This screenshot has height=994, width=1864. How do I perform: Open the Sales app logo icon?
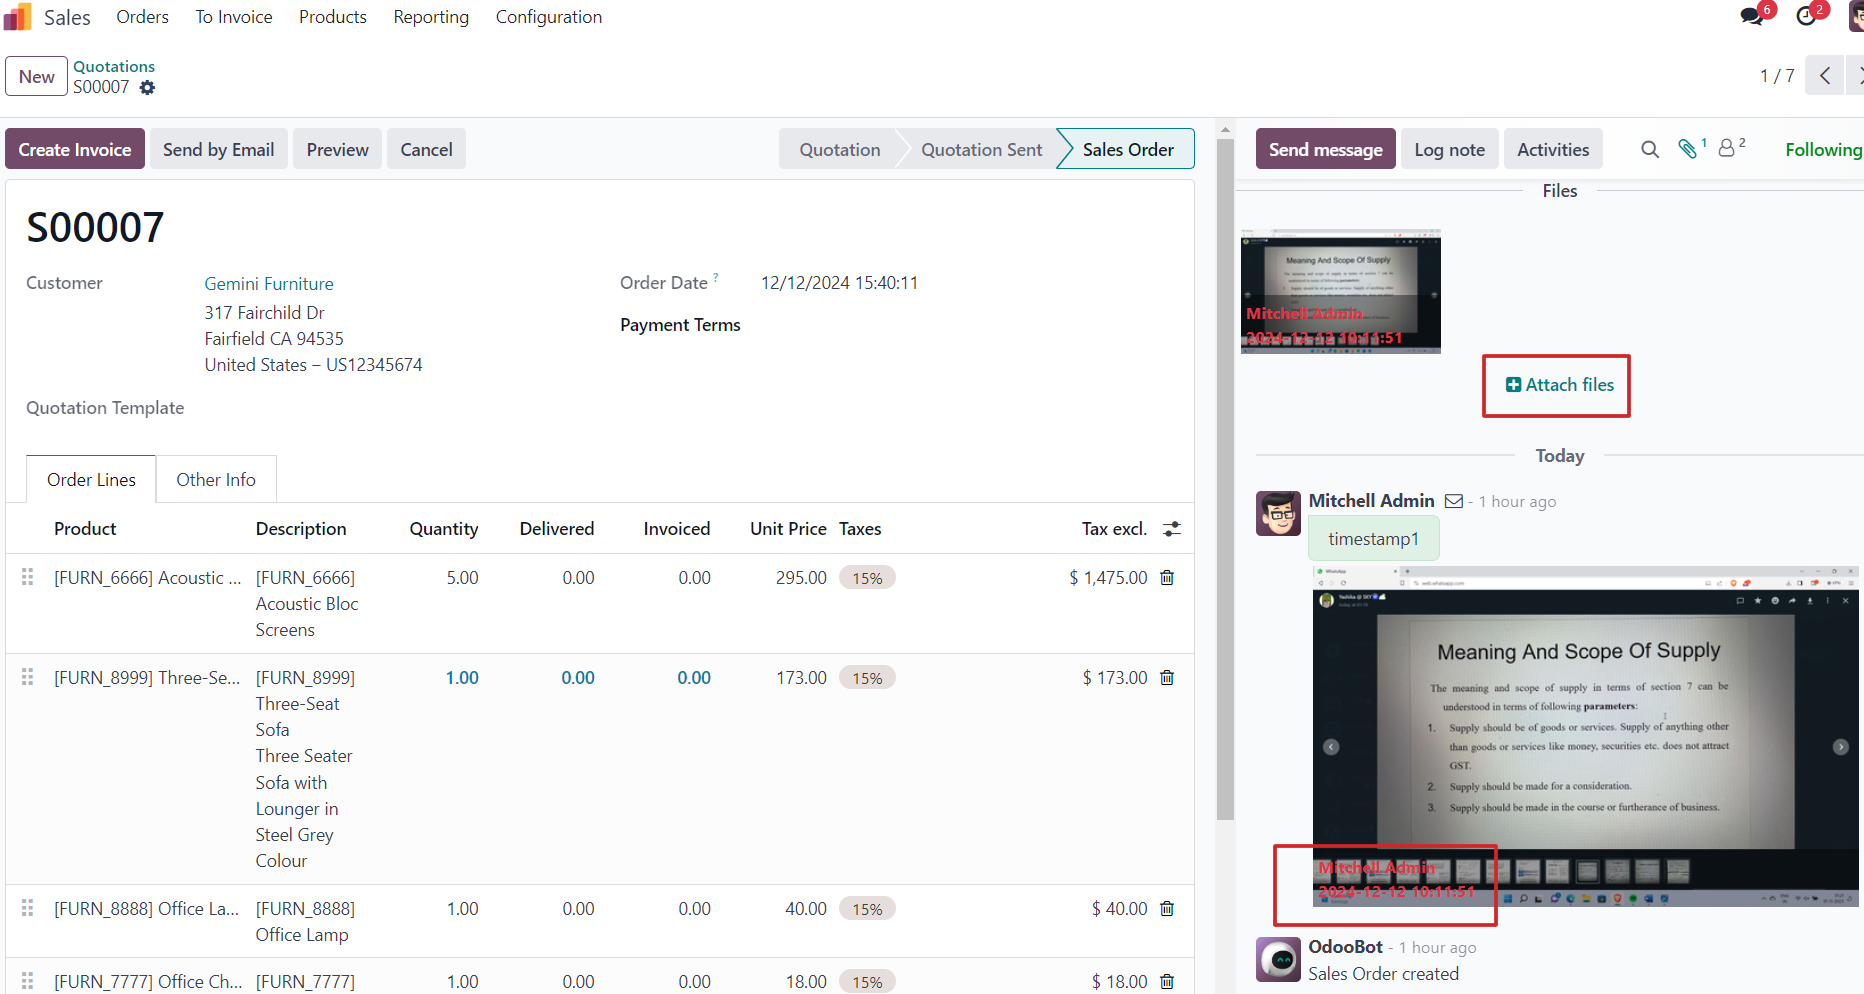tap(18, 17)
